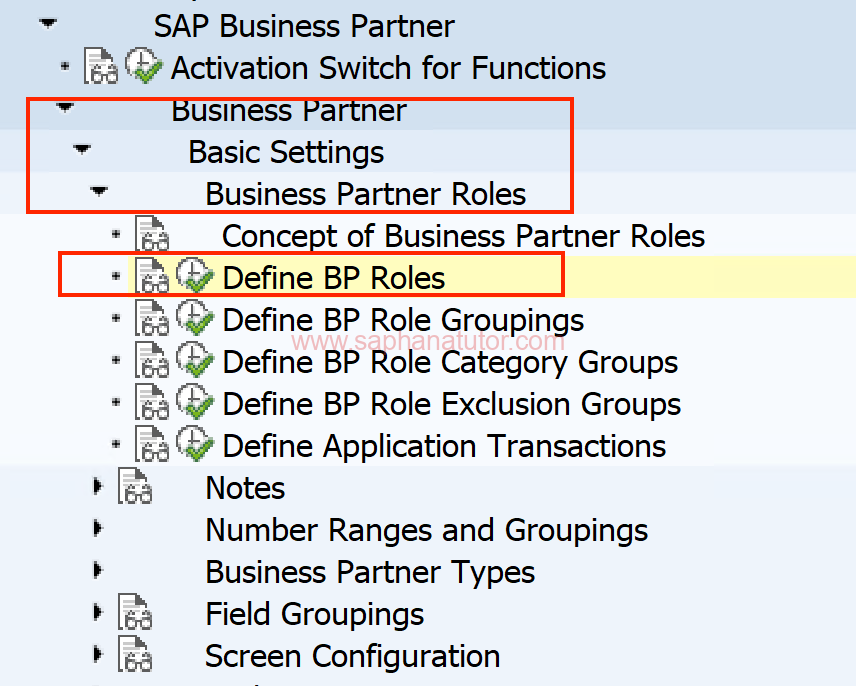Open documentation icon next to Screen Configuration
The width and height of the screenshot is (856, 686).
click(135, 654)
